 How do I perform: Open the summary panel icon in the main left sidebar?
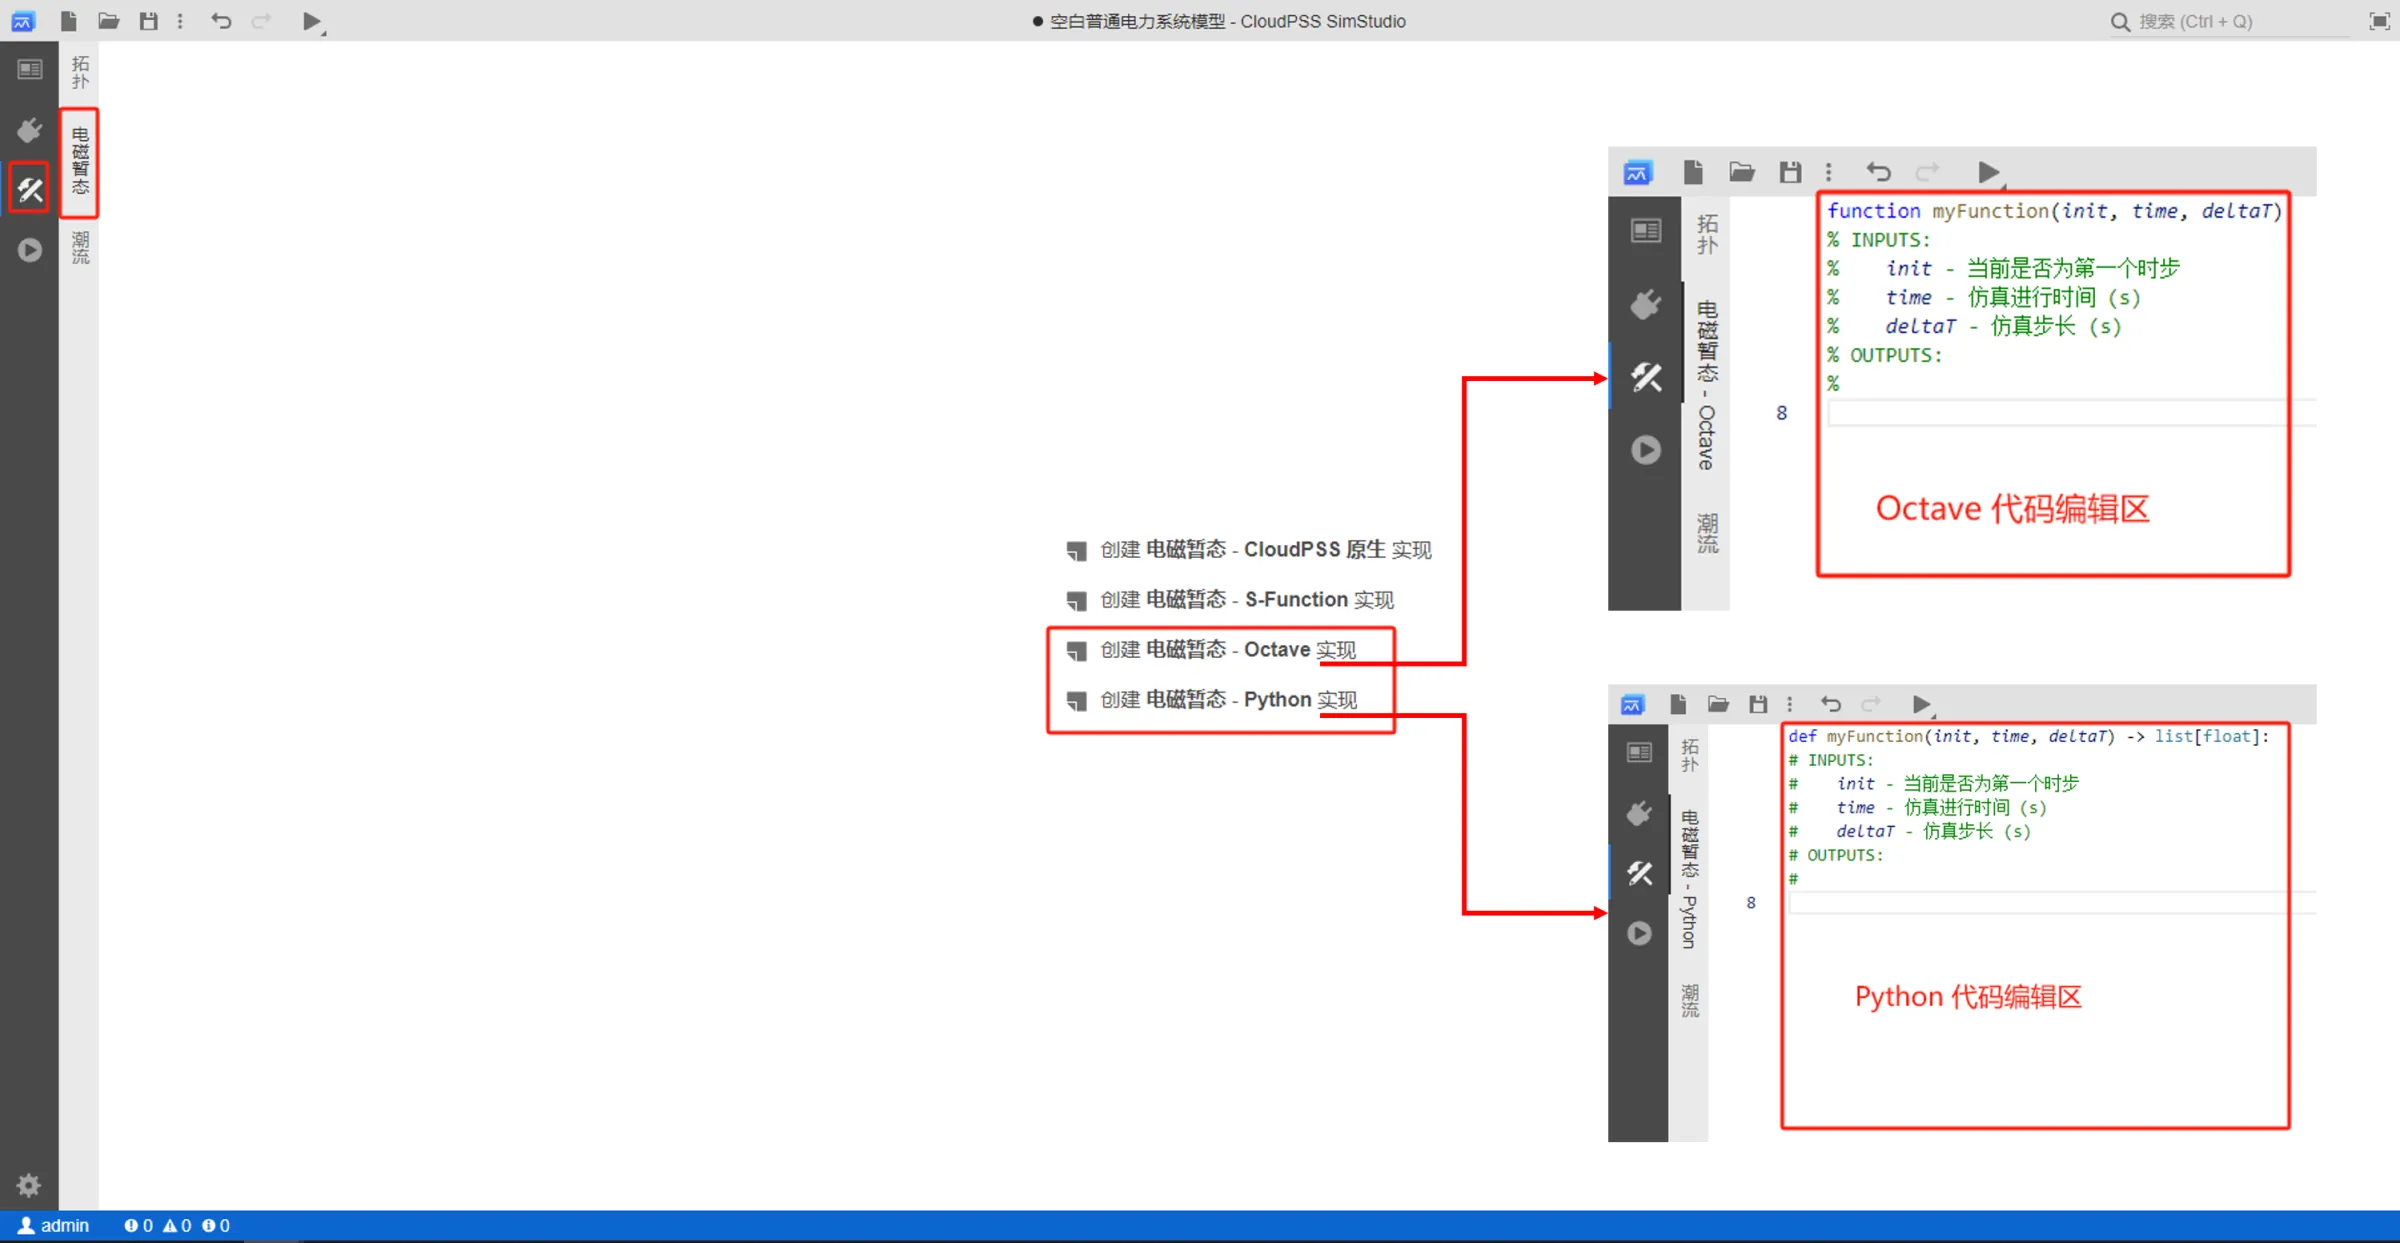tap(29, 69)
